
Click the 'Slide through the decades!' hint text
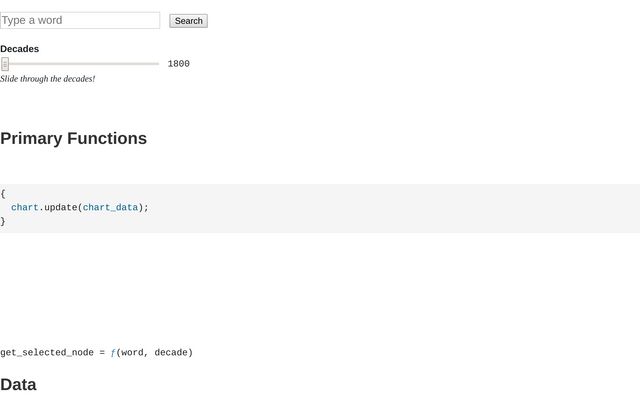click(x=48, y=79)
